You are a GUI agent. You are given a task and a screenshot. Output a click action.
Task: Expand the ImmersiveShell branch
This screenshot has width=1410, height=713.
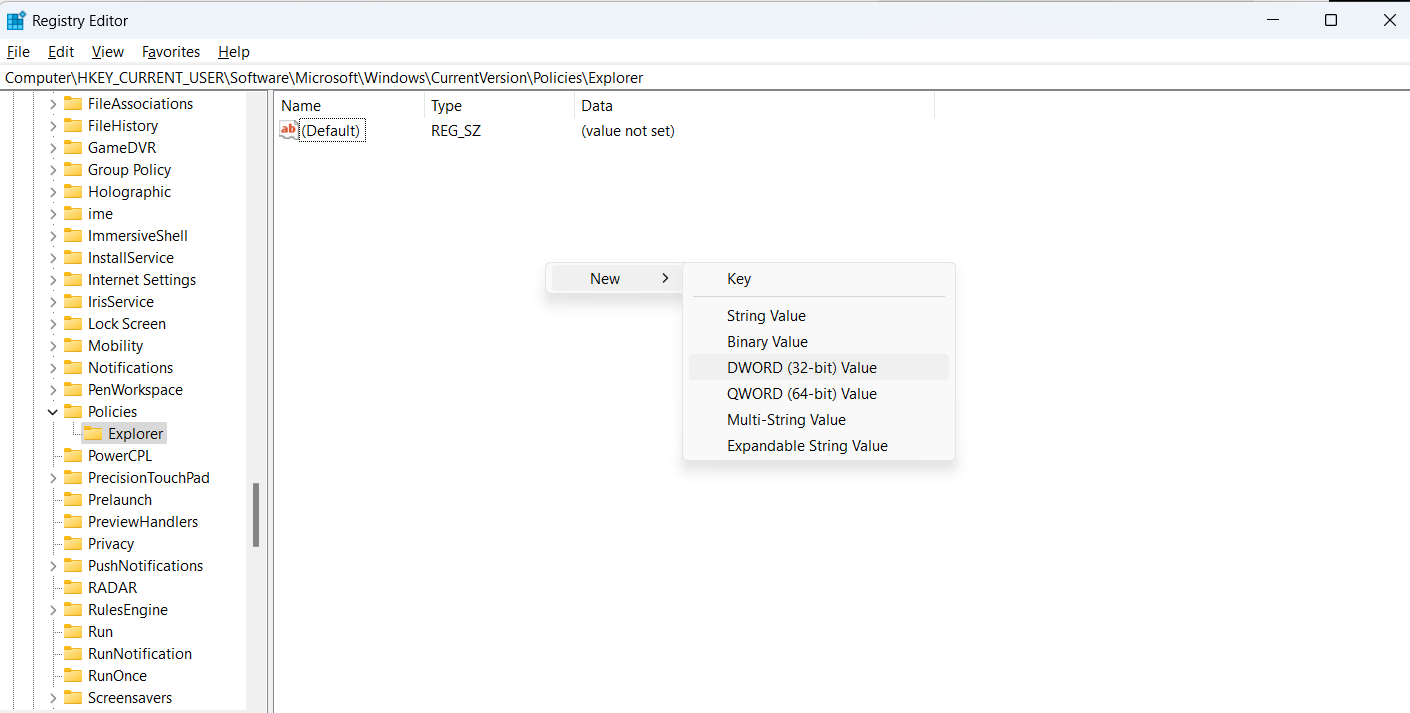click(x=52, y=235)
